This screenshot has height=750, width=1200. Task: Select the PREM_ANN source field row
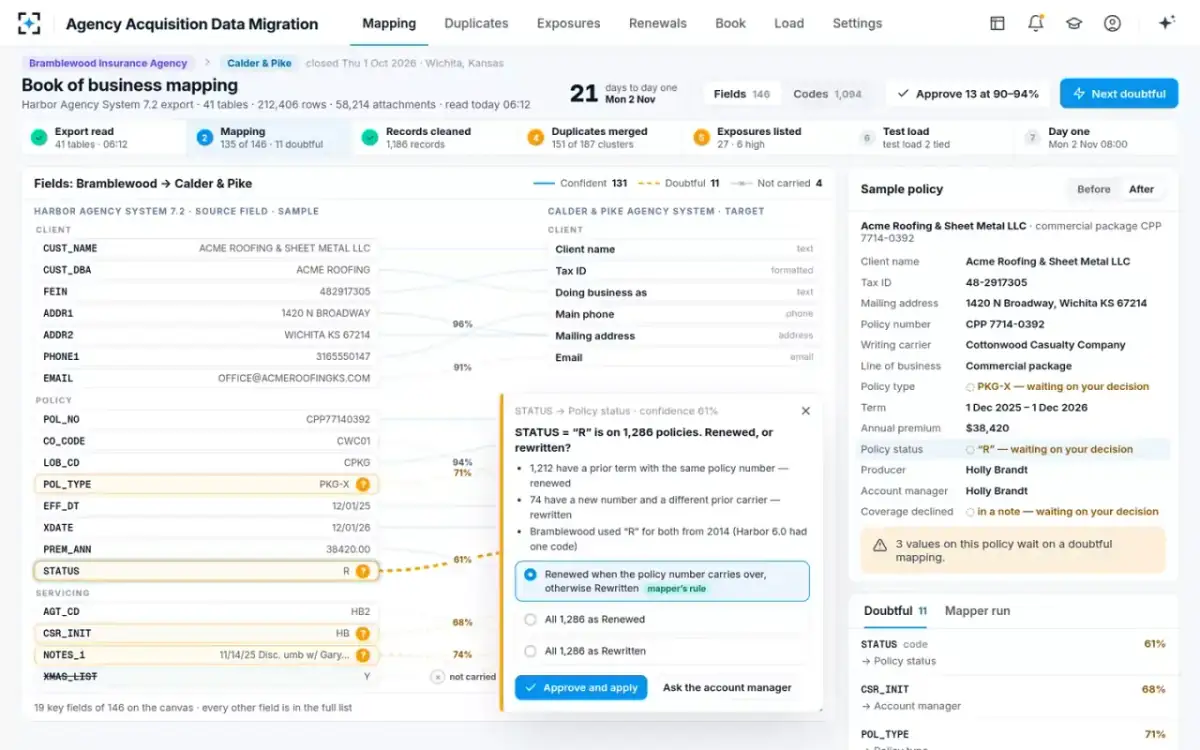206,549
